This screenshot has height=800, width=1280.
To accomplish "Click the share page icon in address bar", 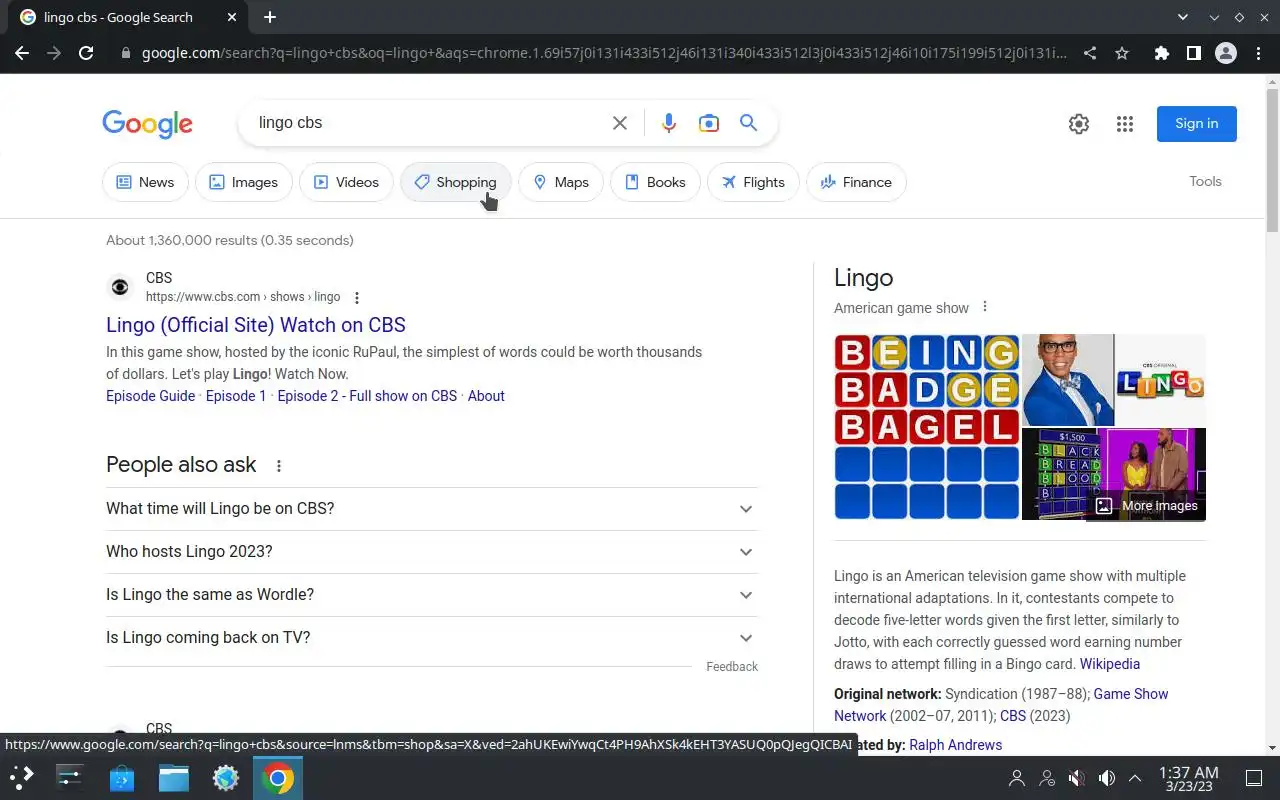I will point(1090,53).
